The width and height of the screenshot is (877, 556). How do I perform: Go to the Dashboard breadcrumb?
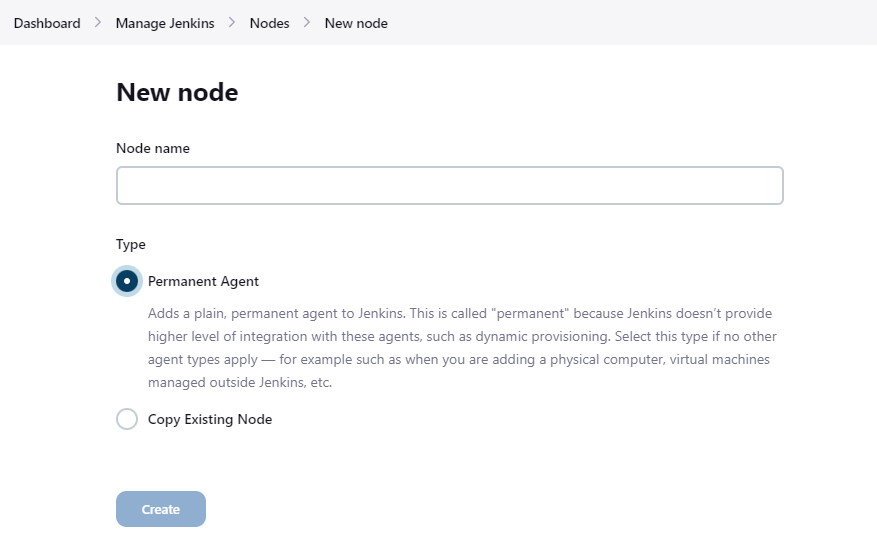47,23
